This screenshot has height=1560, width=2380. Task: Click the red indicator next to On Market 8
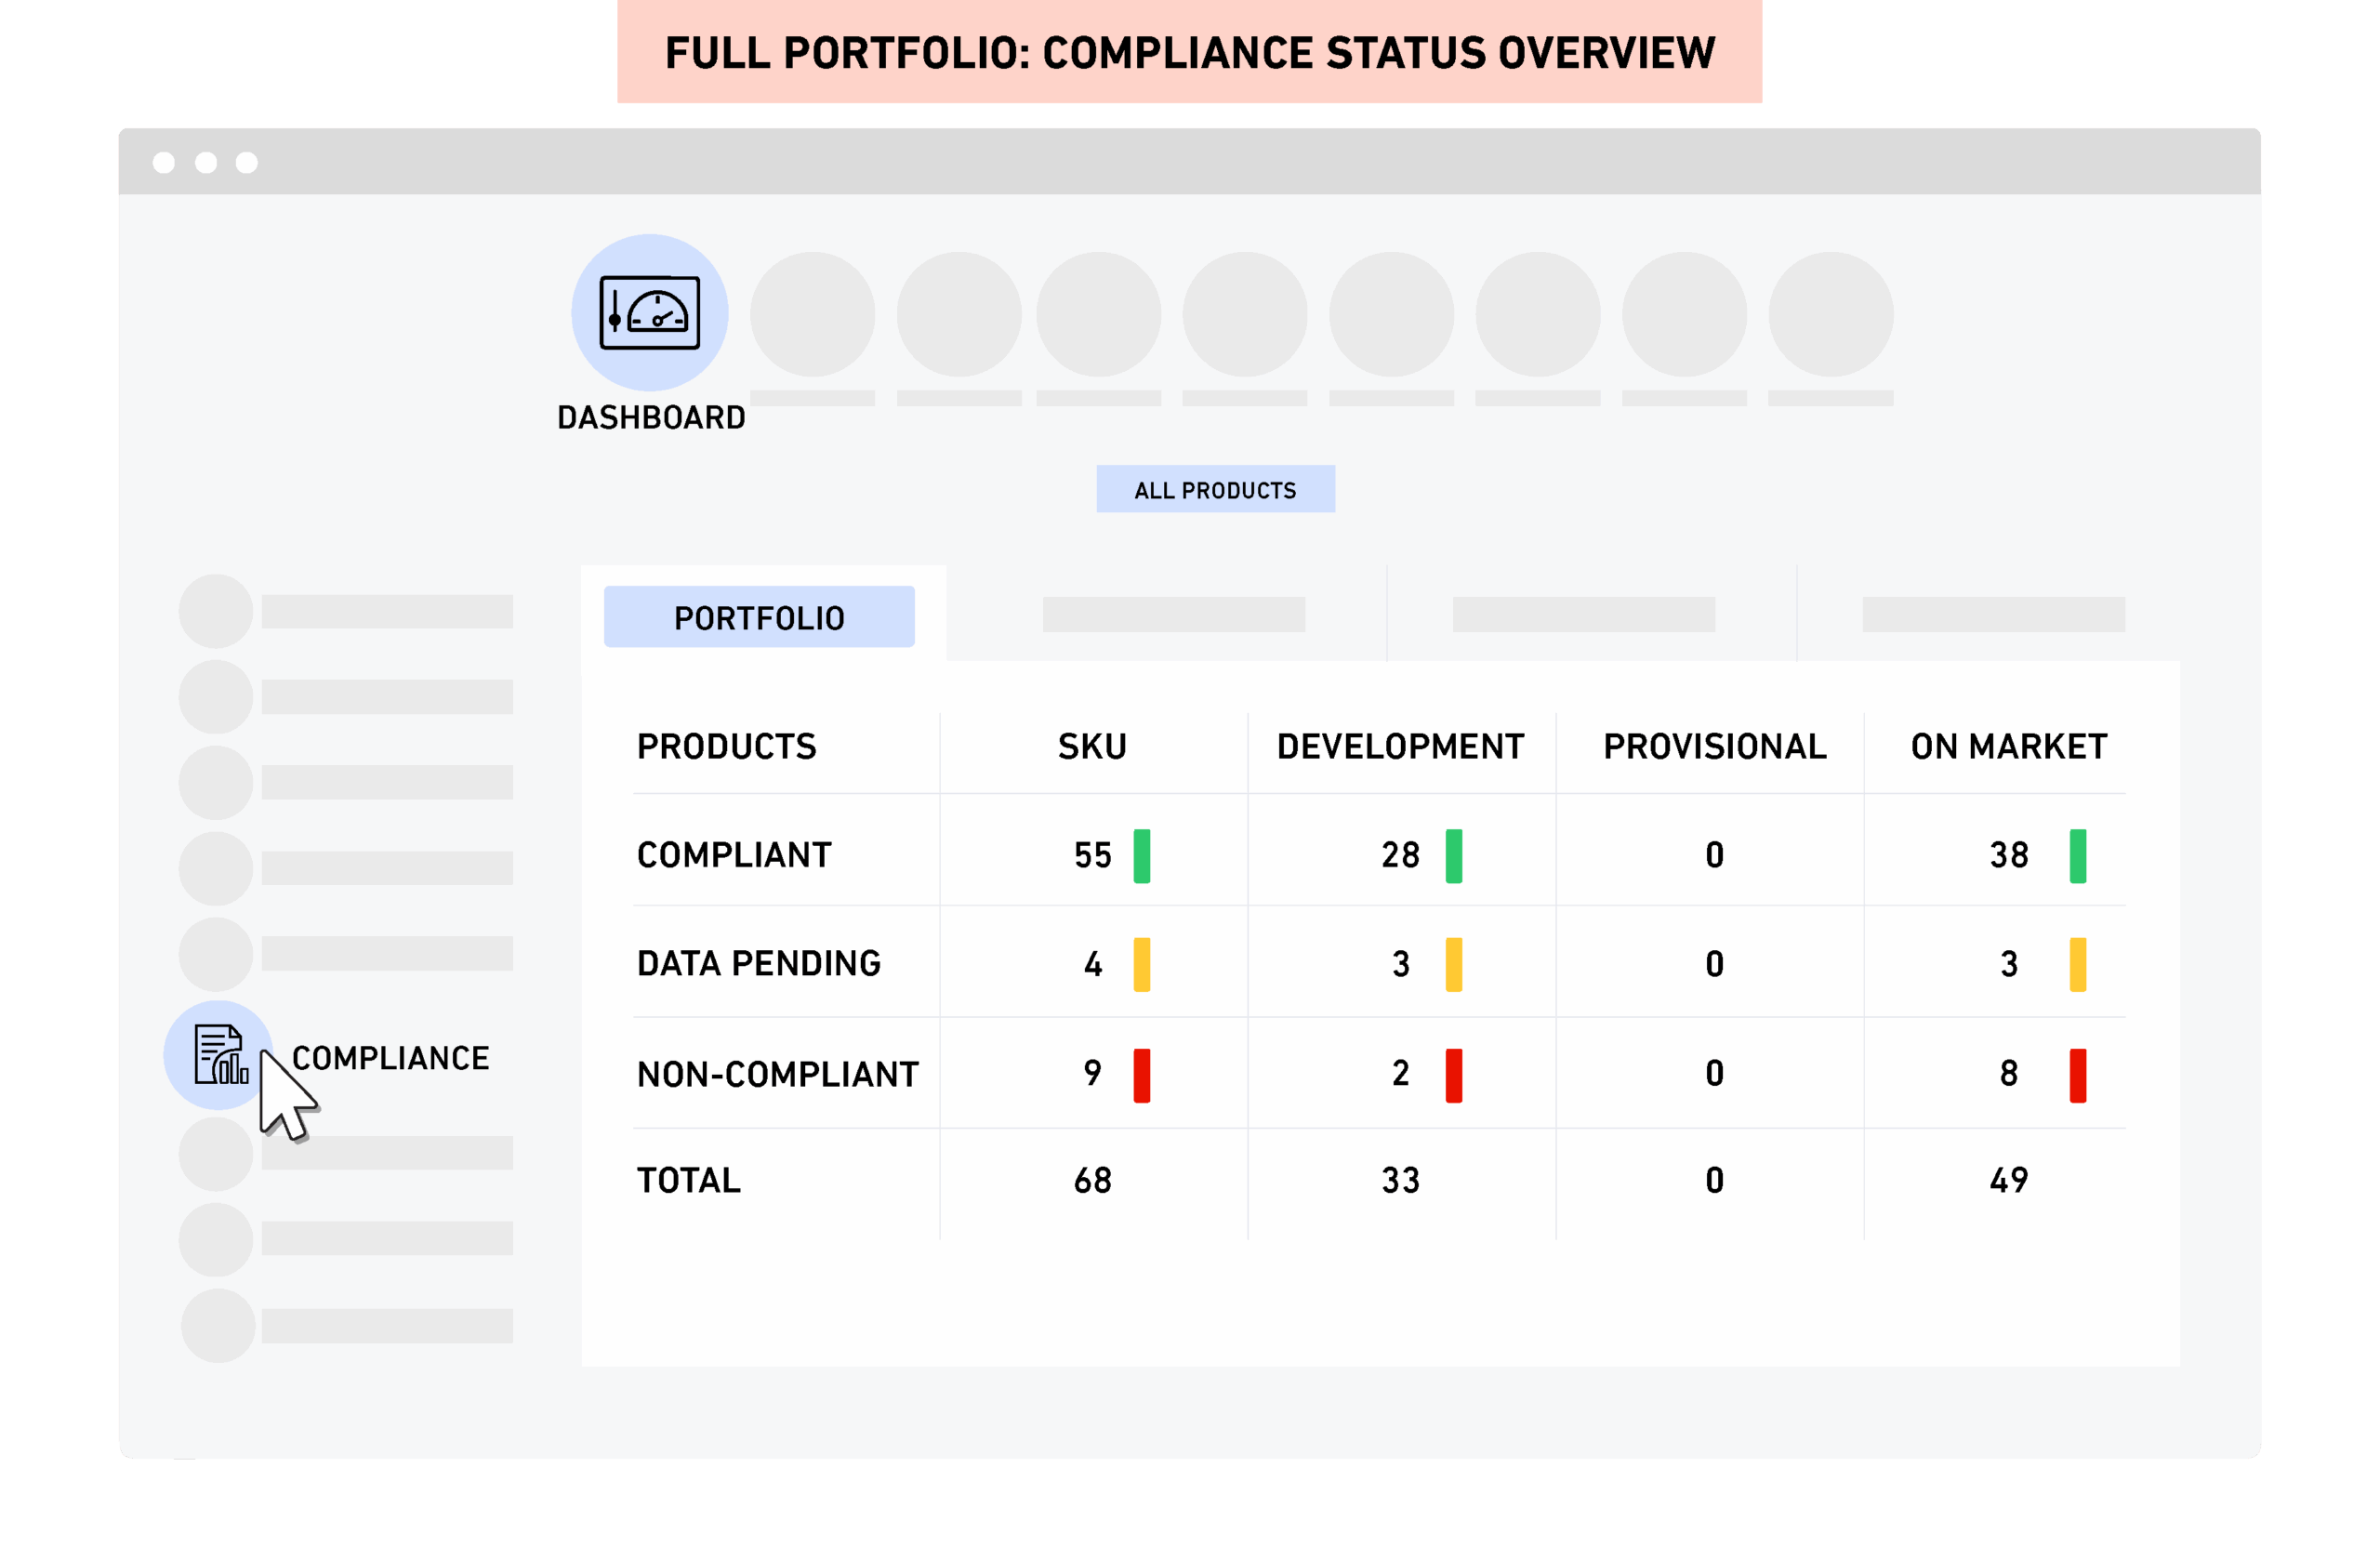click(2077, 1075)
